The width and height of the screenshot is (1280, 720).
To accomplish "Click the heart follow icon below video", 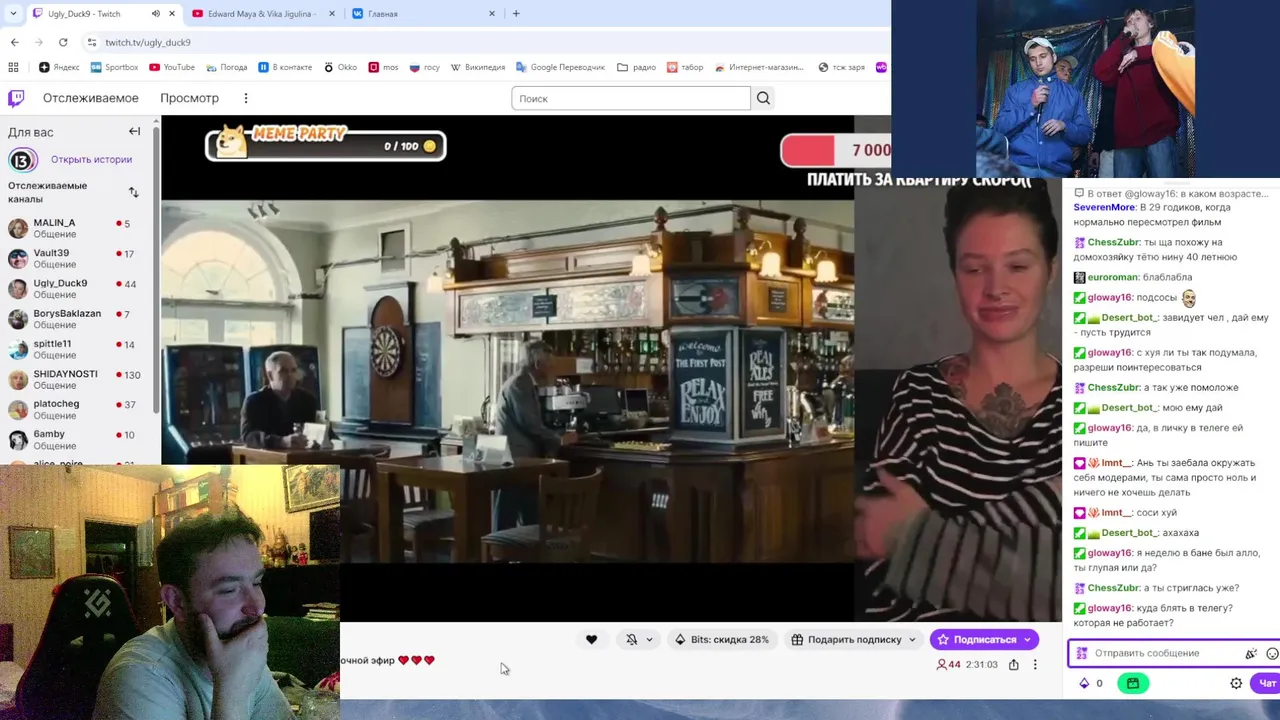I will click(x=591, y=640).
